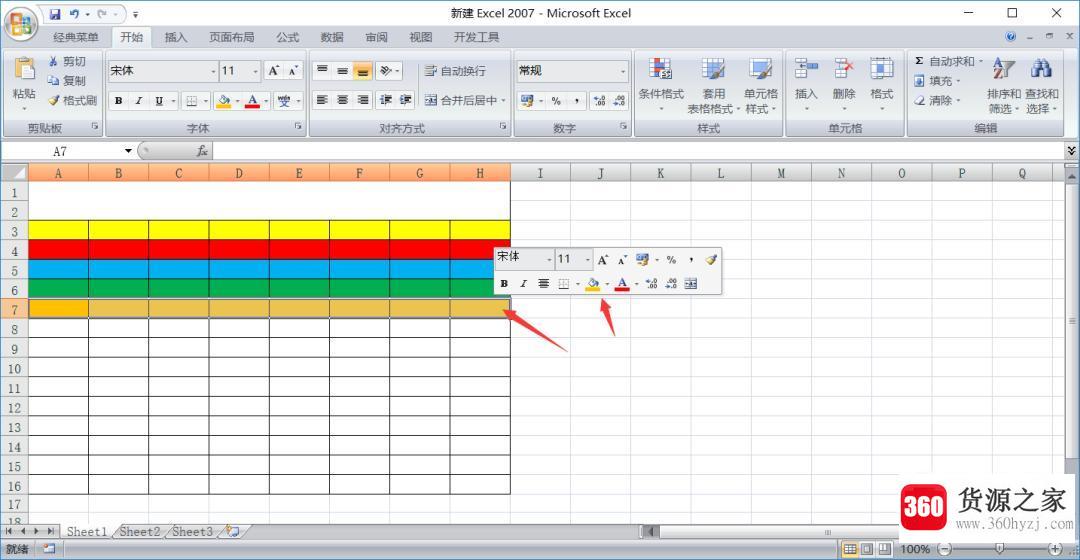Screen dimensions: 1080x560
Task: Click AutoSum (自动求和)
Action: pos(948,61)
